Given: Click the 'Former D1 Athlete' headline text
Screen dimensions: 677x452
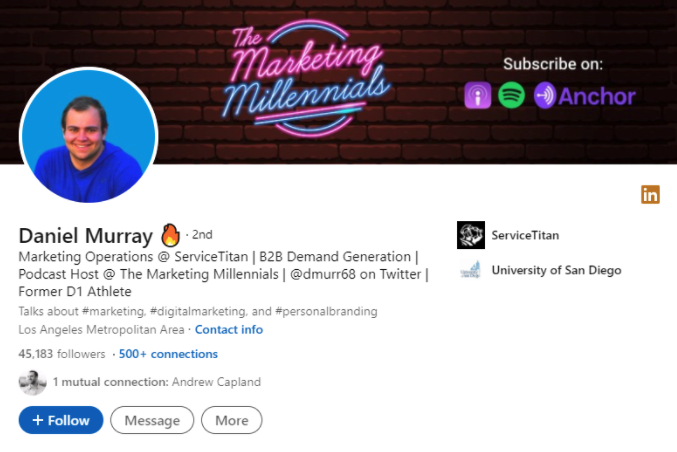Looking at the screenshot, I should (75, 291).
